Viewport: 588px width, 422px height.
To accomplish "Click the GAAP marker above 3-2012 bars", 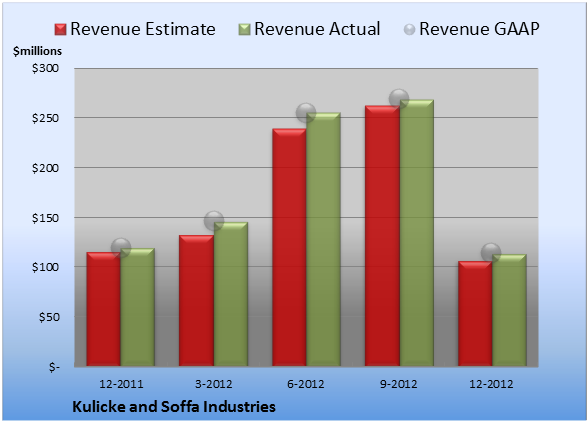I will click(214, 221).
